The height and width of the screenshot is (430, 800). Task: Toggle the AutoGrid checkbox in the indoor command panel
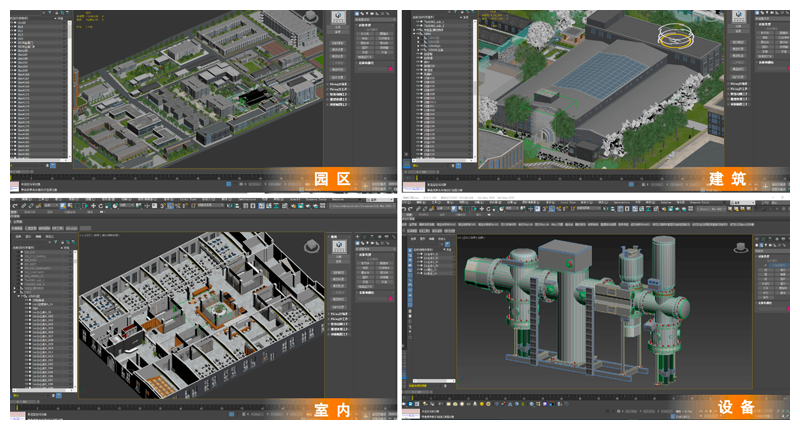(365, 259)
